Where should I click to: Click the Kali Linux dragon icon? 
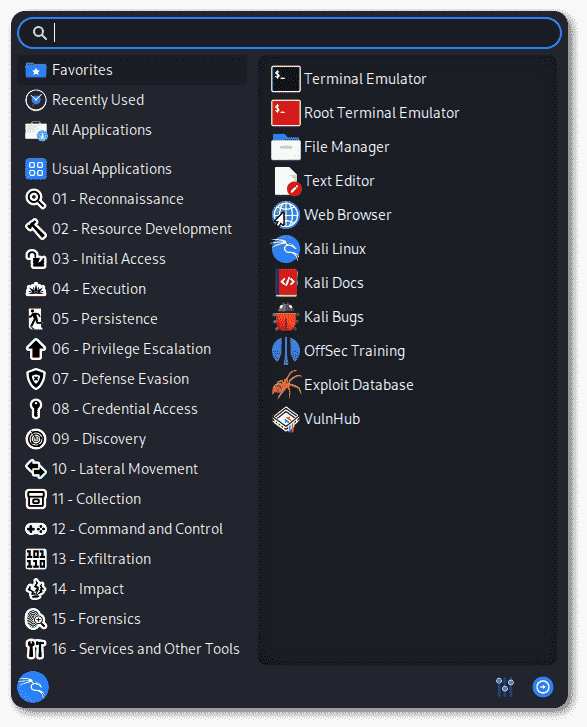[286, 249]
